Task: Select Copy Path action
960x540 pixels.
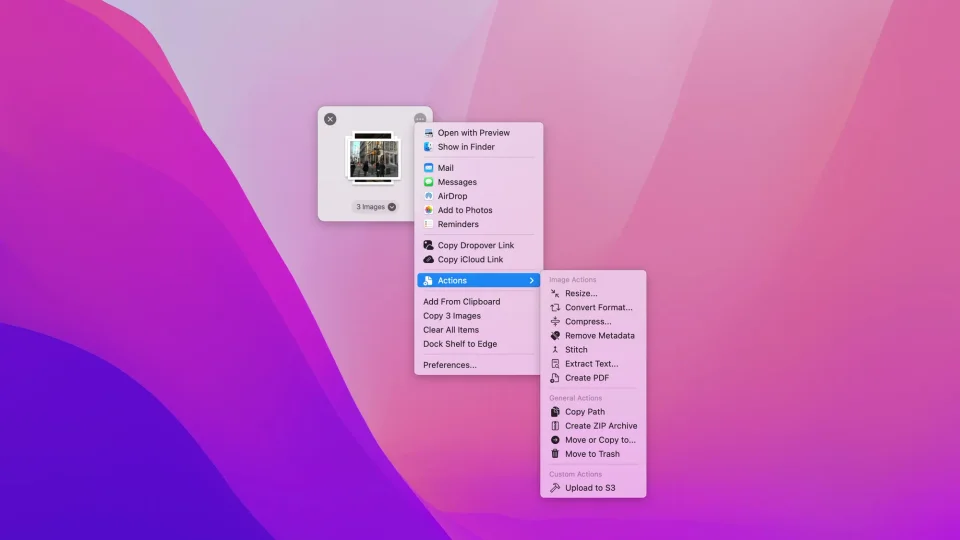Action: (x=585, y=411)
